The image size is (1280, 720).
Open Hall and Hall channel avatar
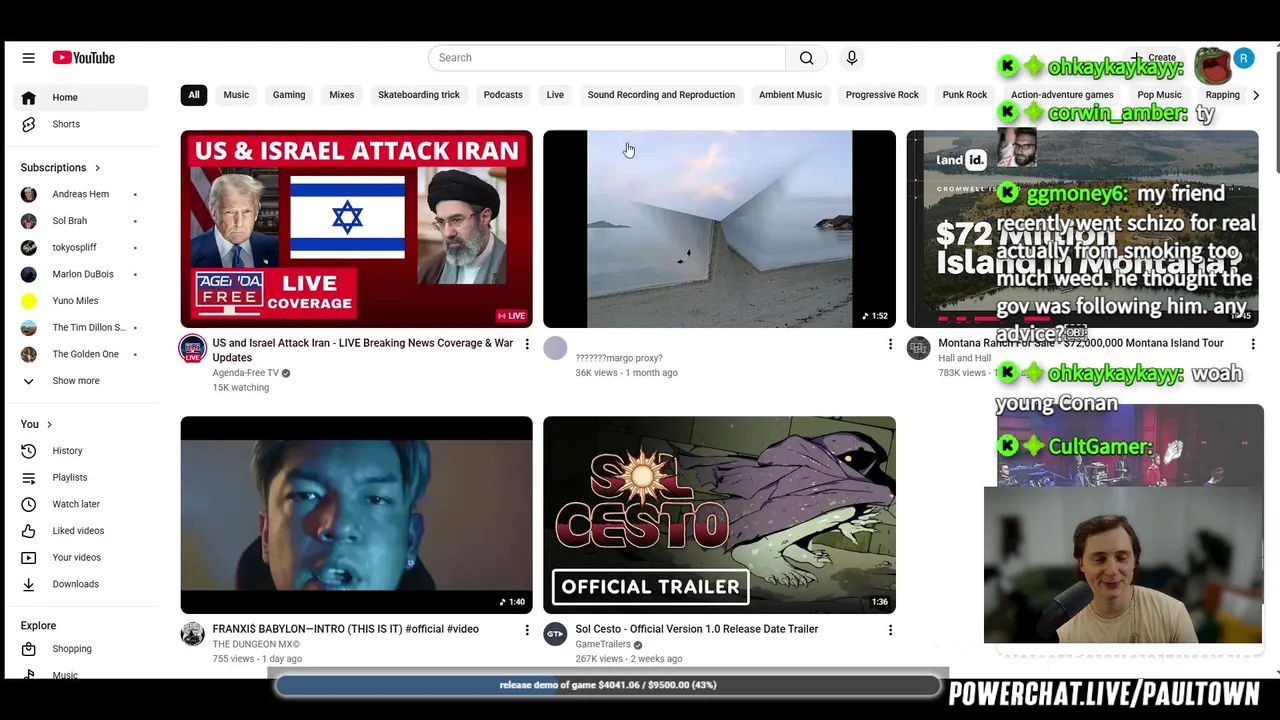coord(918,348)
